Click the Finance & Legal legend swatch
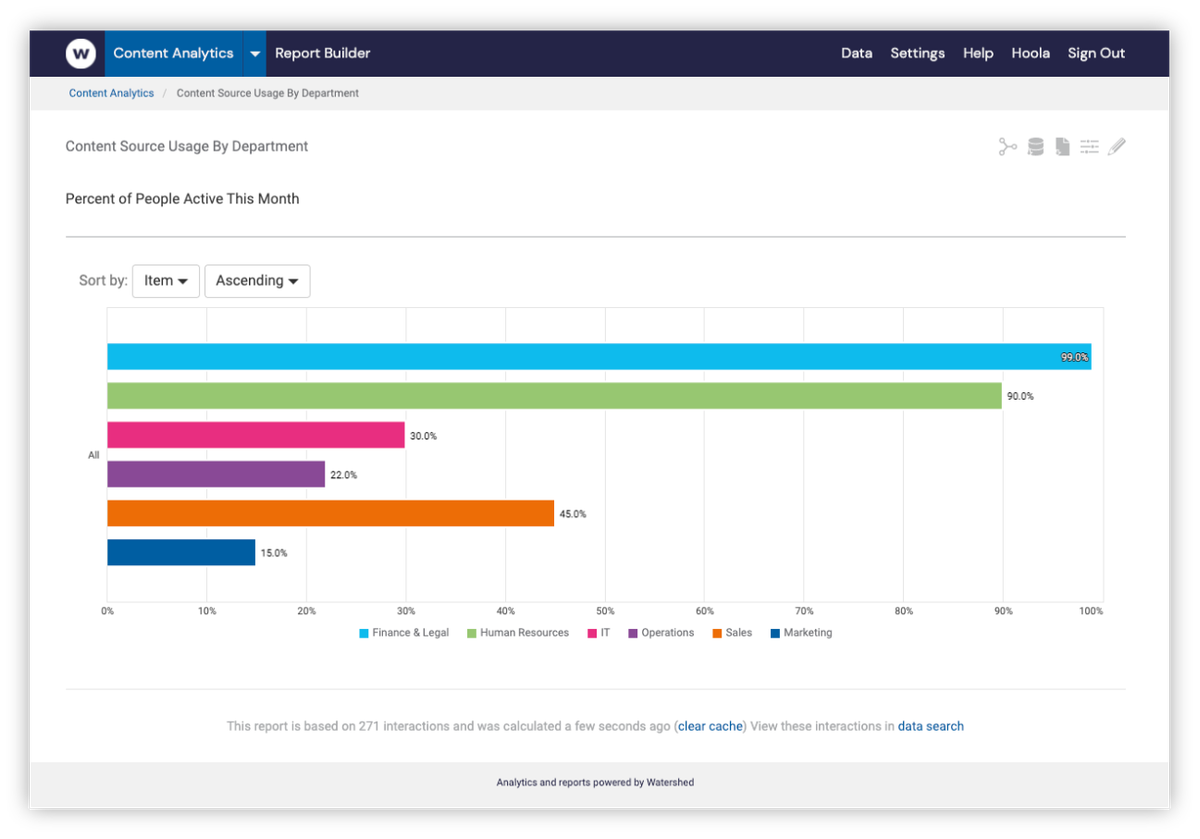1200x839 pixels. [x=362, y=632]
